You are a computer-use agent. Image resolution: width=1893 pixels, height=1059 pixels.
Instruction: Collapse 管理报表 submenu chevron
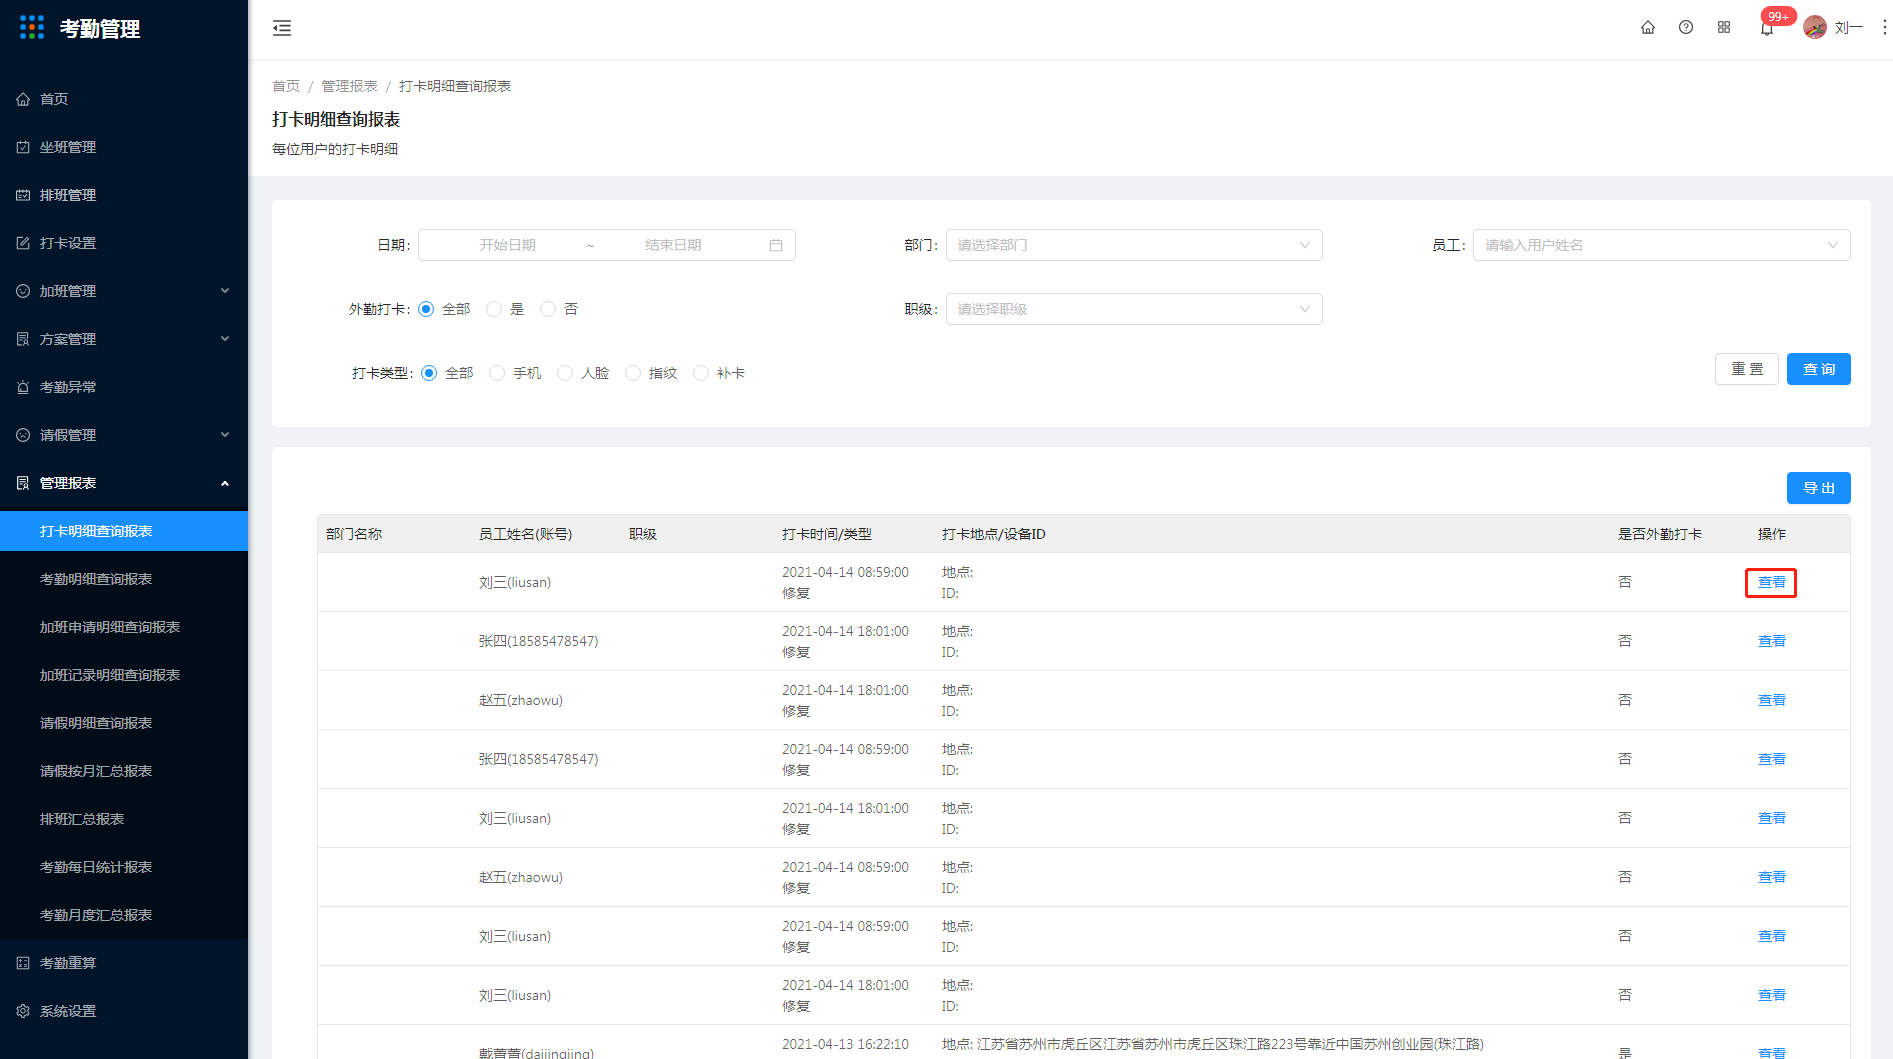225,483
